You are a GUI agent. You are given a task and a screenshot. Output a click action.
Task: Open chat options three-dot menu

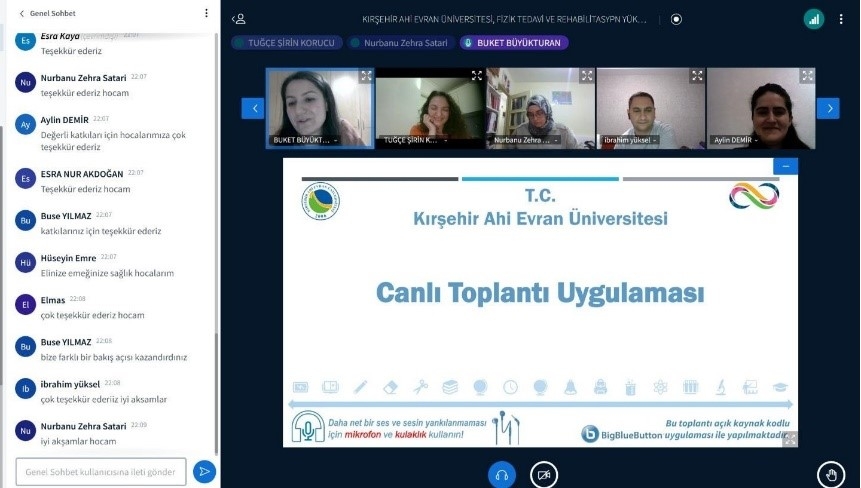click(x=206, y=13)
